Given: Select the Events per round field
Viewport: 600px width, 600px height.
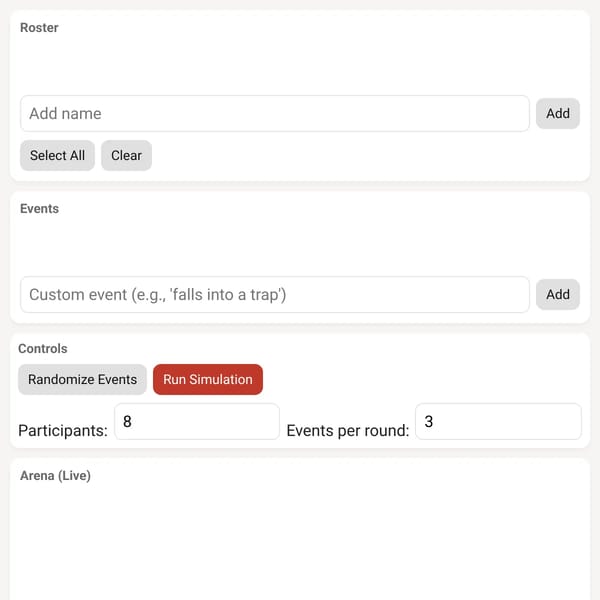Looking at the screenshot, I should [x=498, y=422].
